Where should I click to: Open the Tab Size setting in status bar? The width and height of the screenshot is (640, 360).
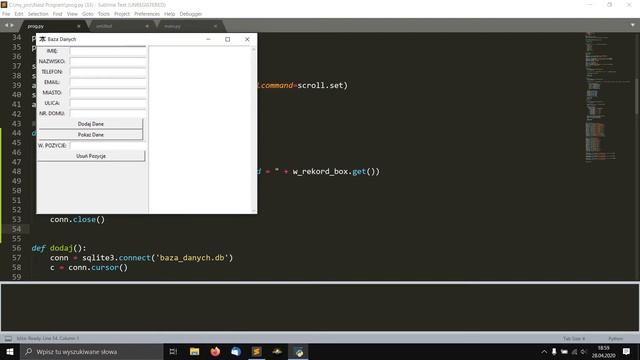[574, 338]
